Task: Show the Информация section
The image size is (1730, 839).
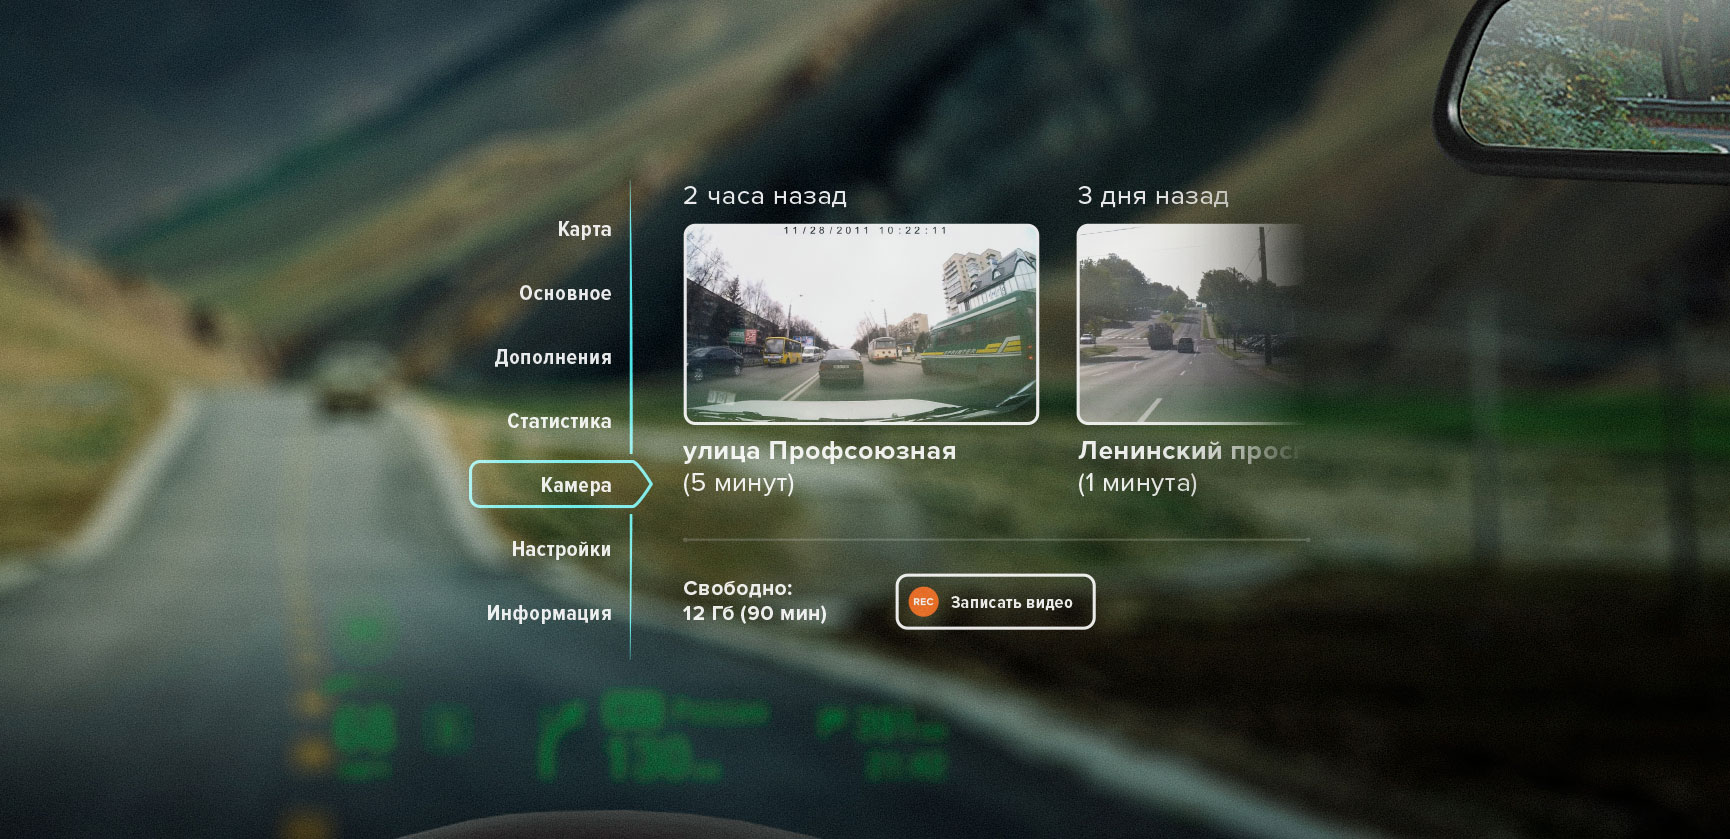Action: (549, 613)
